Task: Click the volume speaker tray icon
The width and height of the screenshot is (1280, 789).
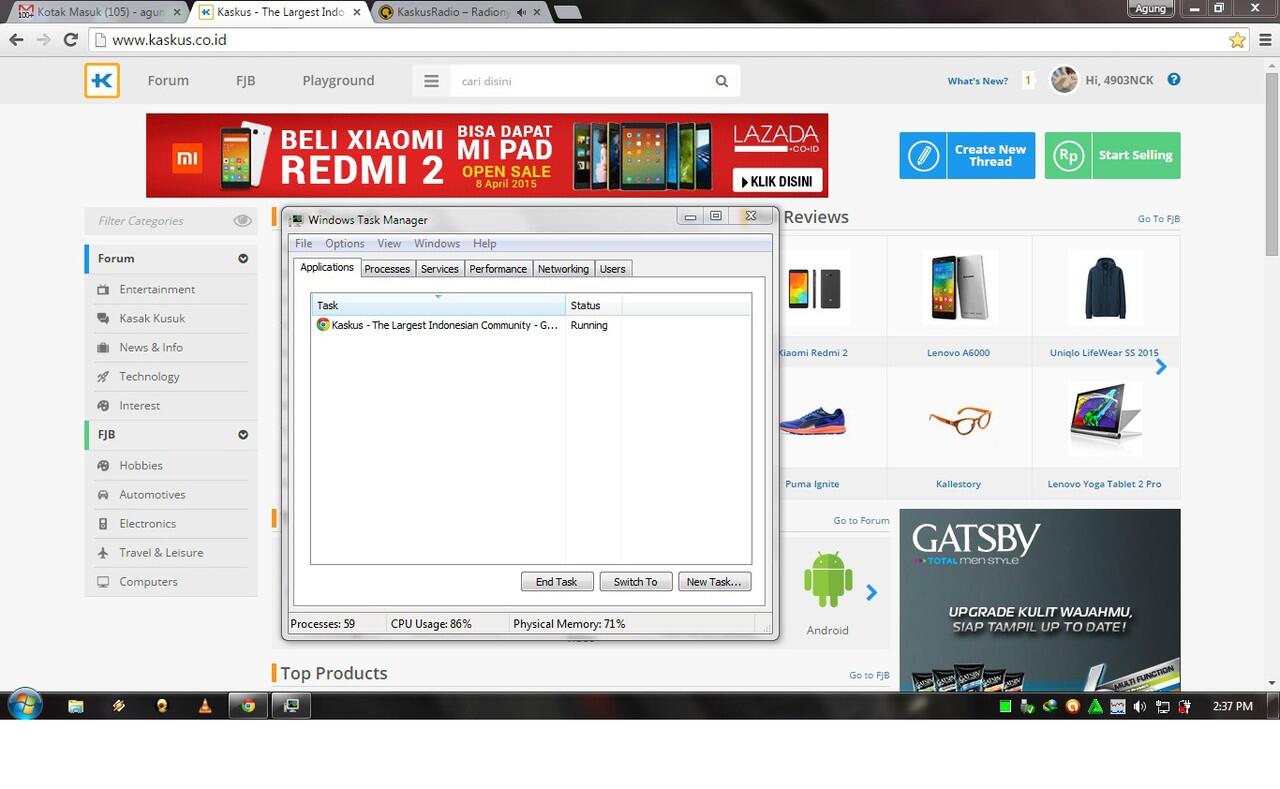Action: [x=1139, y=706]
